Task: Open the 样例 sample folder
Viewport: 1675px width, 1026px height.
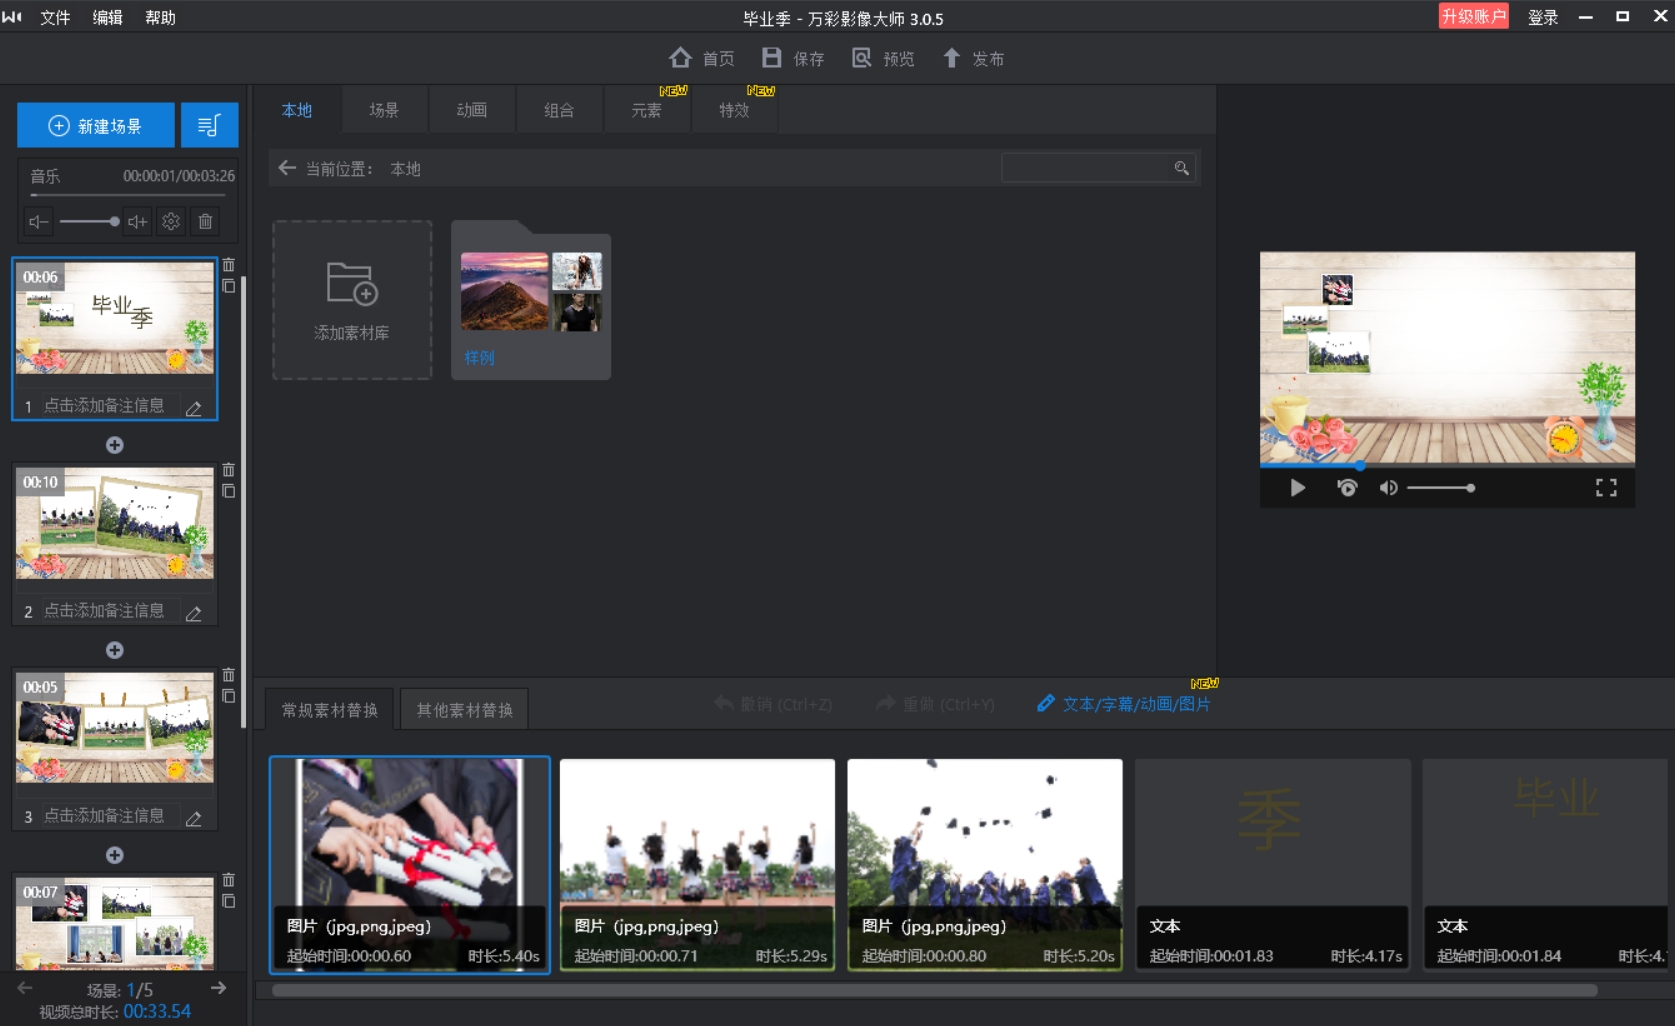Action: pyautogui.click(x=531, y=300)
